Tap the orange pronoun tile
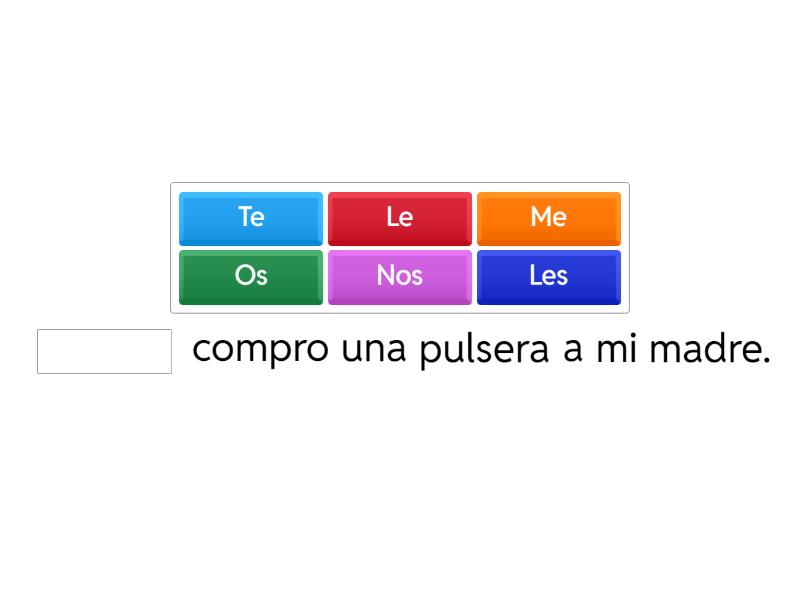This screenshot has width=800, height=600. tap(548, 218)
